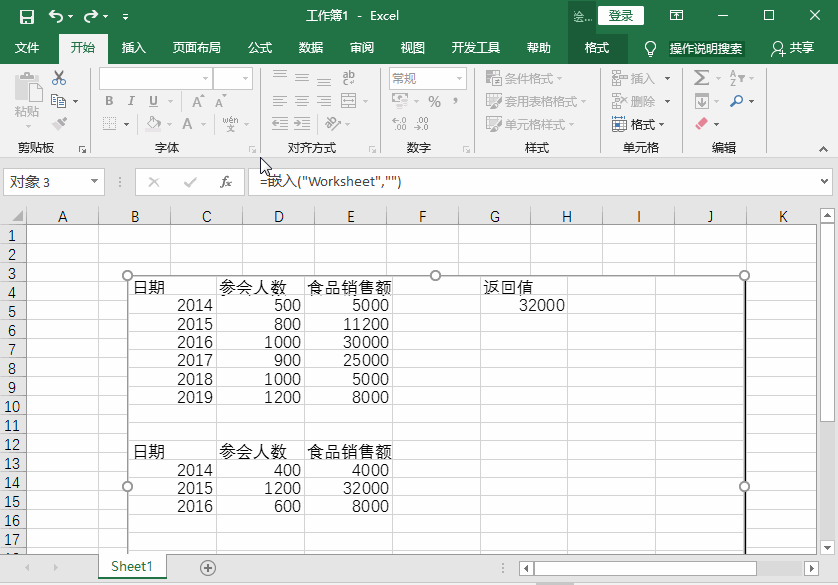Open the Name Box dropdown
Screen dimensions: 838x585
(95, 182)
